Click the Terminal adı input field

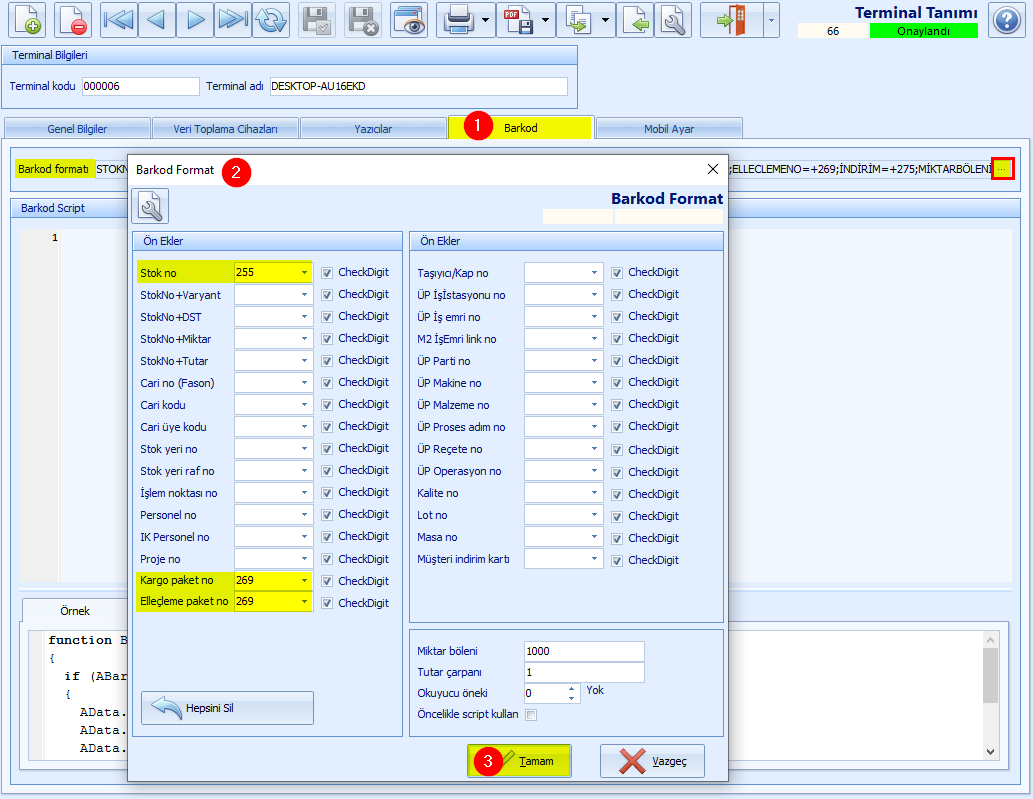pos(418,86)
